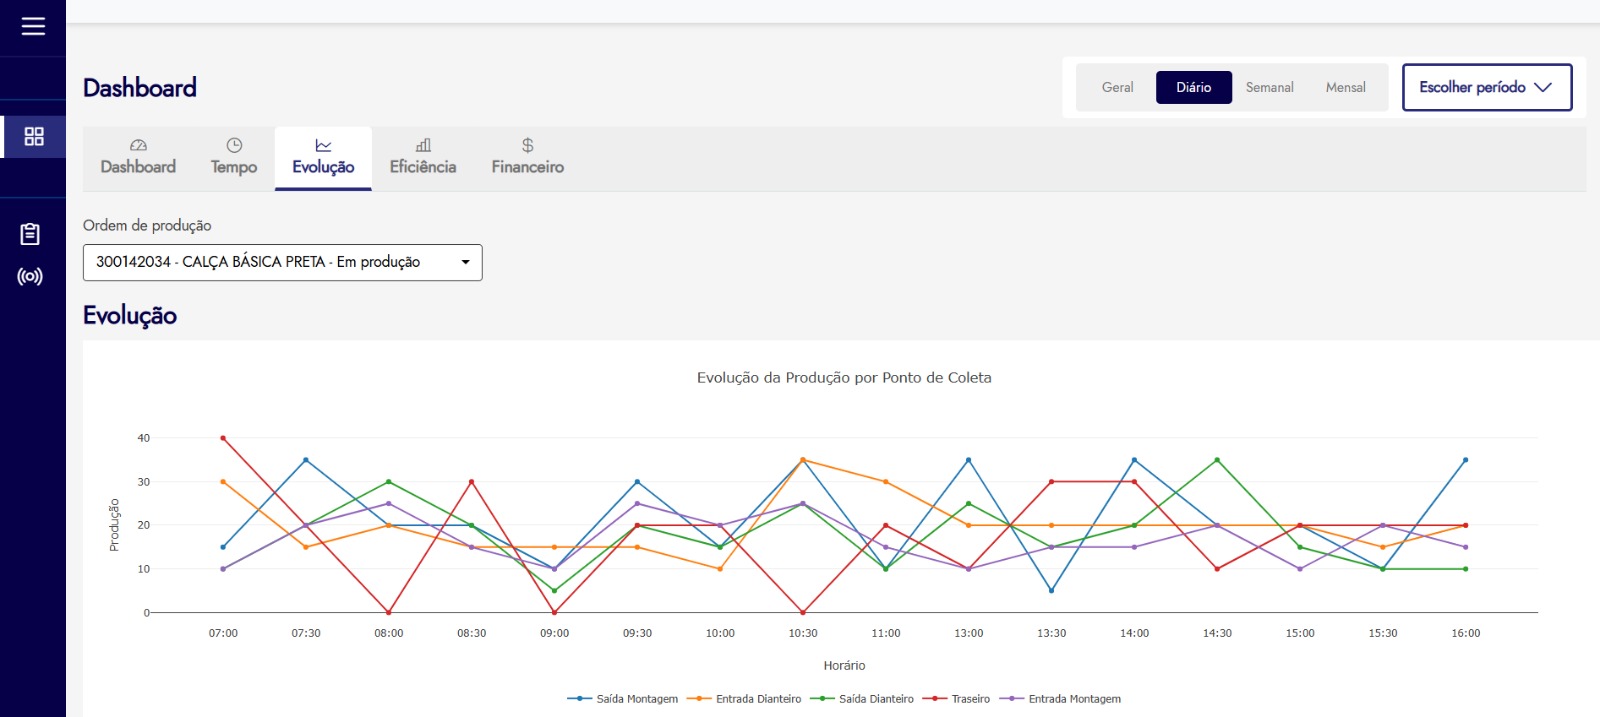Toggle Saída Montagem series in legend

[x=623, y=699]
